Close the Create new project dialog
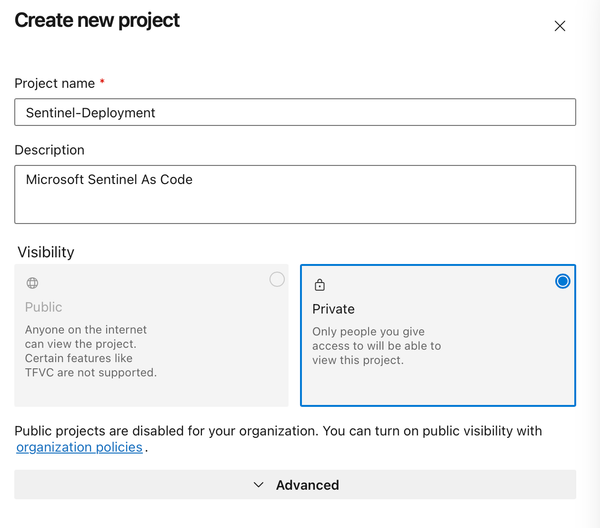Screen dimensions: 600x528 click(x=560, y=26)
